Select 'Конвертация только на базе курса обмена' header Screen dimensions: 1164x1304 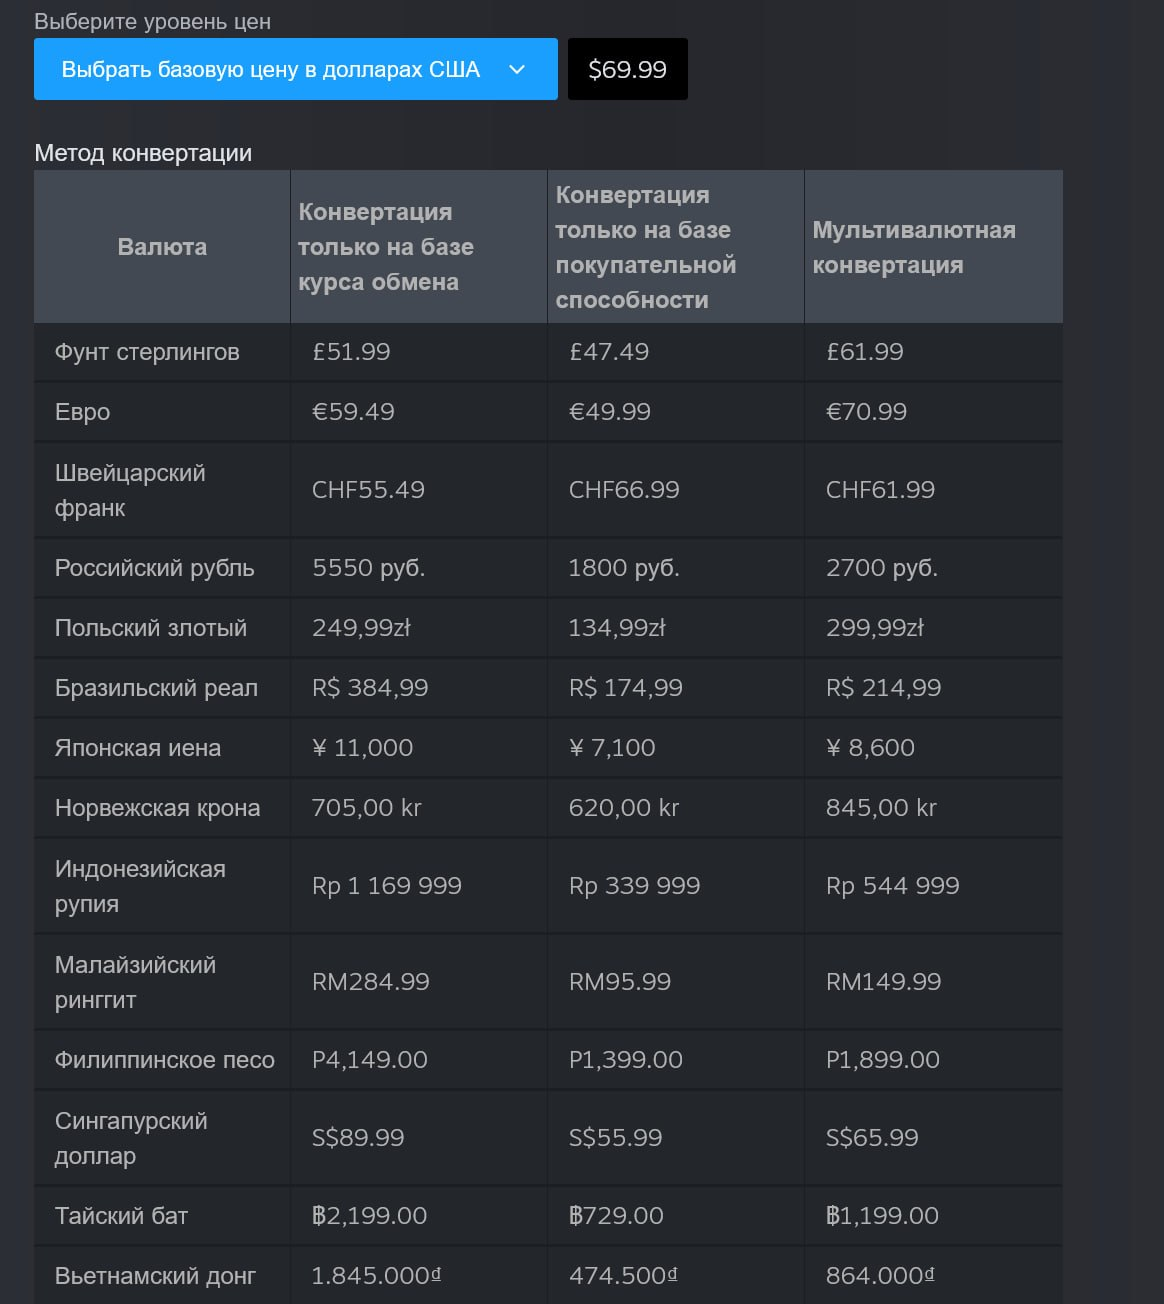click(x=386, y=247)
